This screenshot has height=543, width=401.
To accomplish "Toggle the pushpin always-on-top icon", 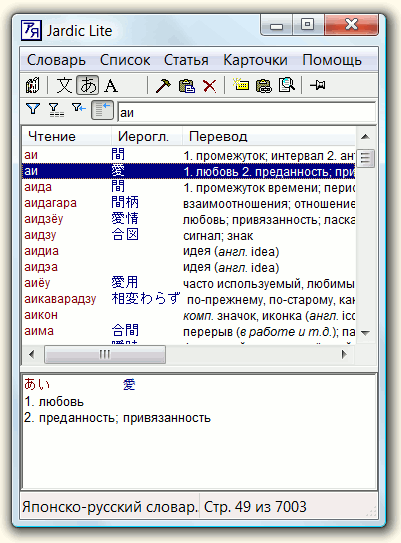I will pos(317,85).
